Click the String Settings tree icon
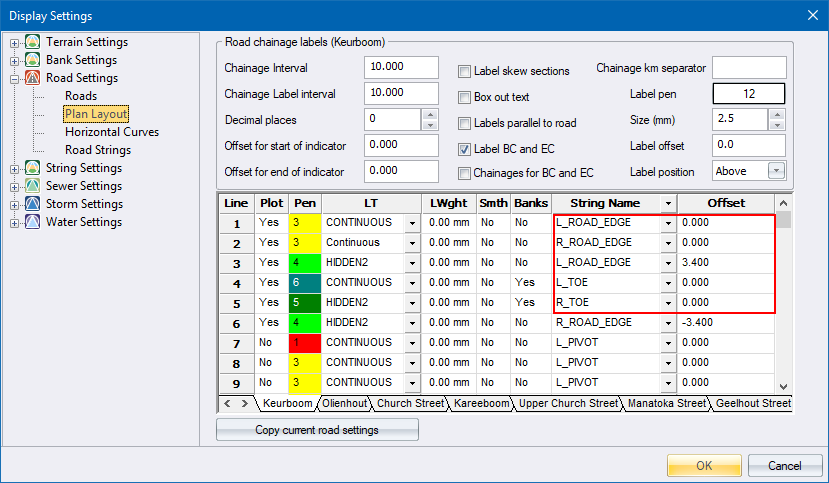 tap(33, 168)
